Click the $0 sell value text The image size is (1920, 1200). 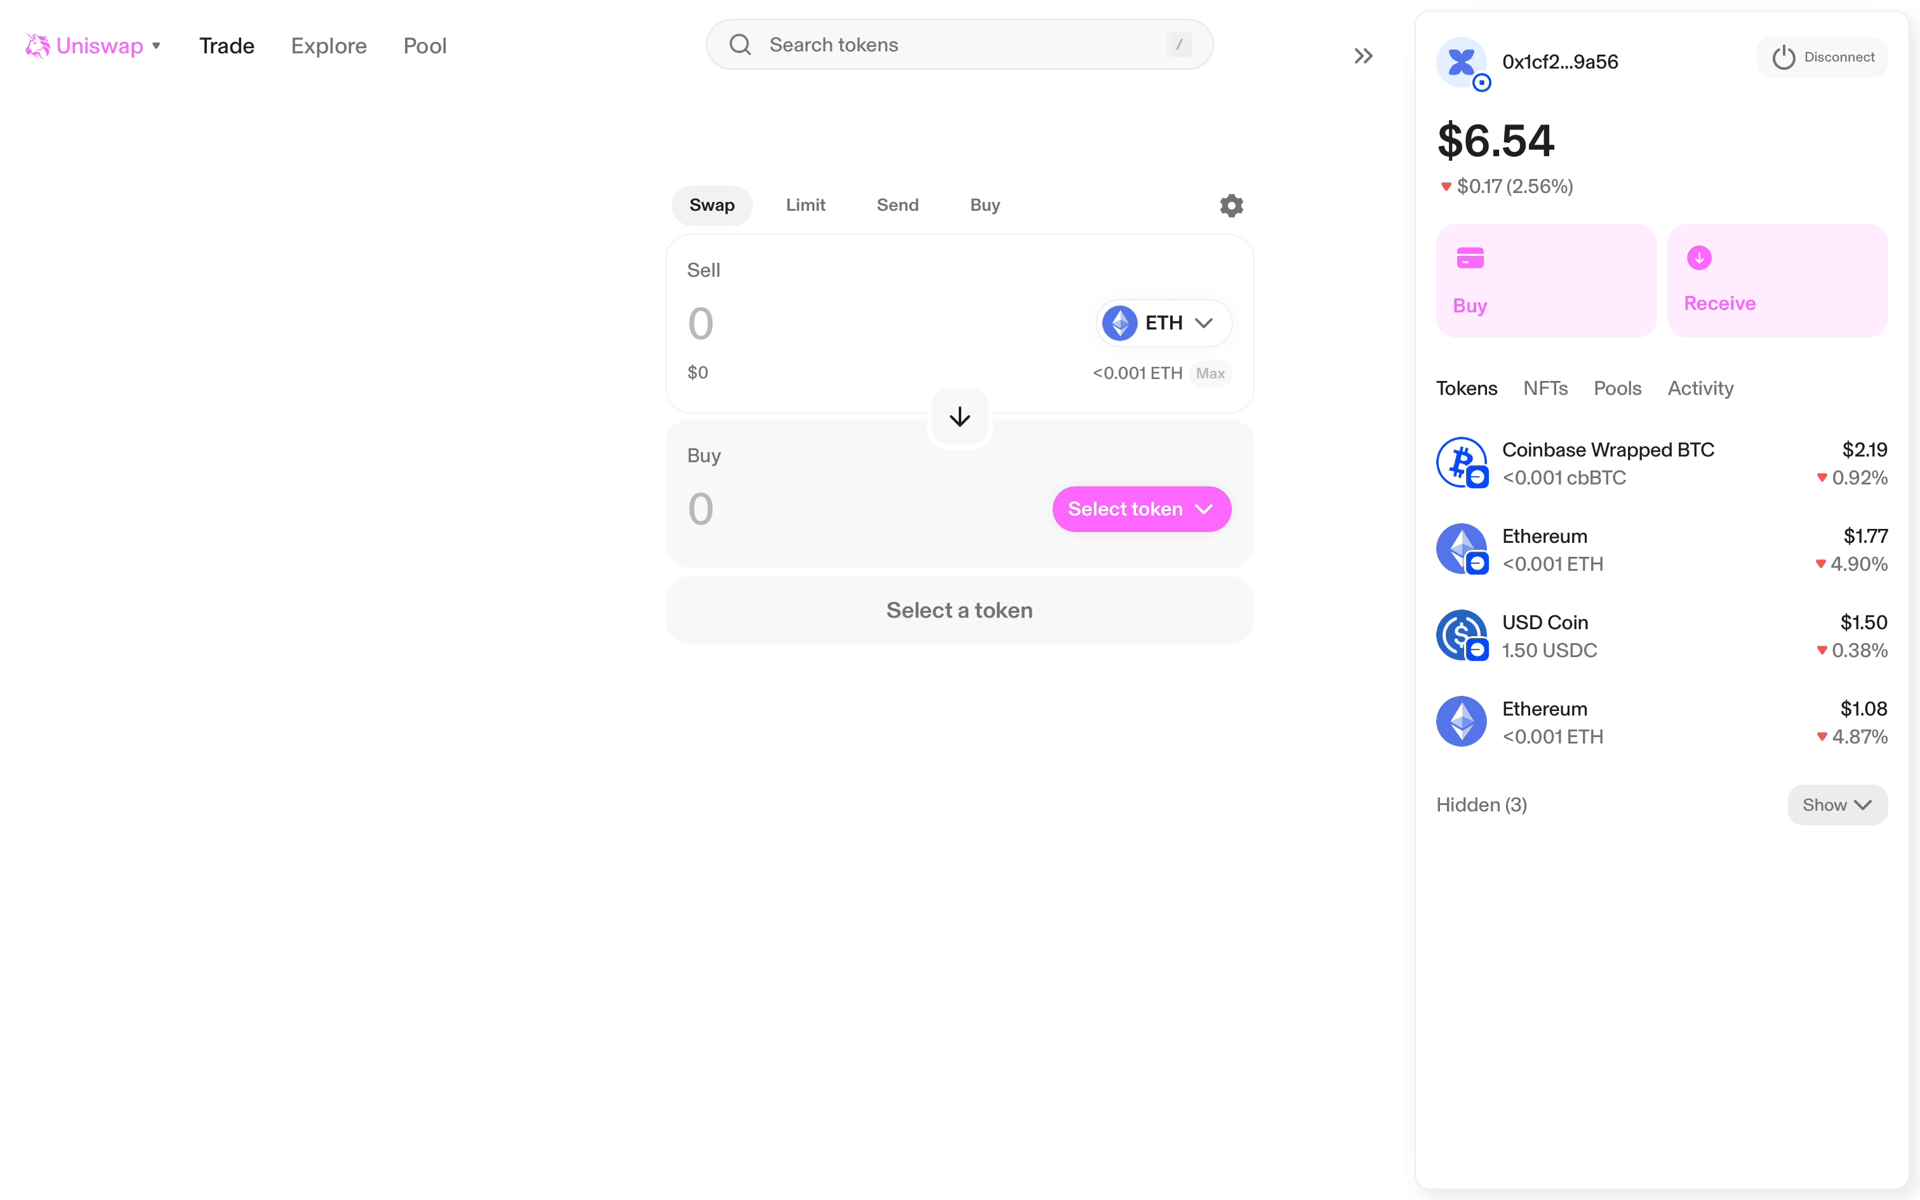698,373
